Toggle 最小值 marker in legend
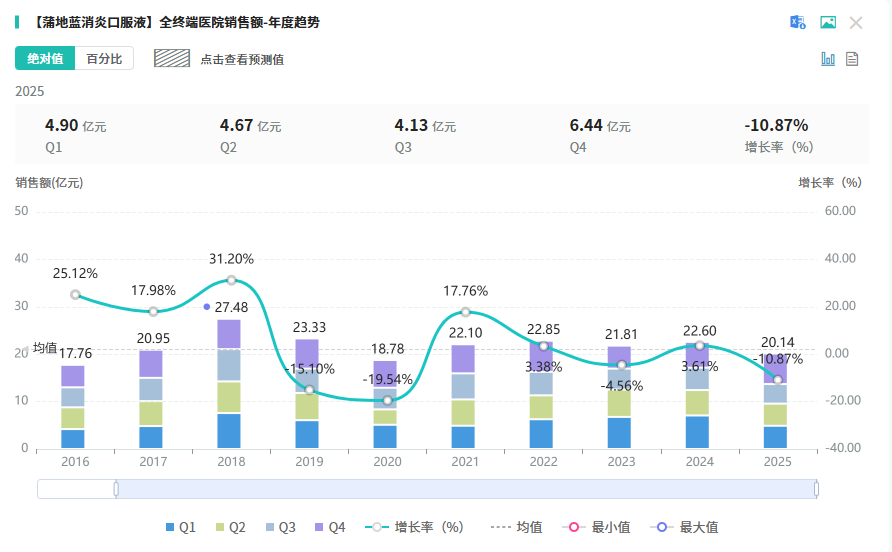Screen dimensions: 892x552 tap(596, 528)
